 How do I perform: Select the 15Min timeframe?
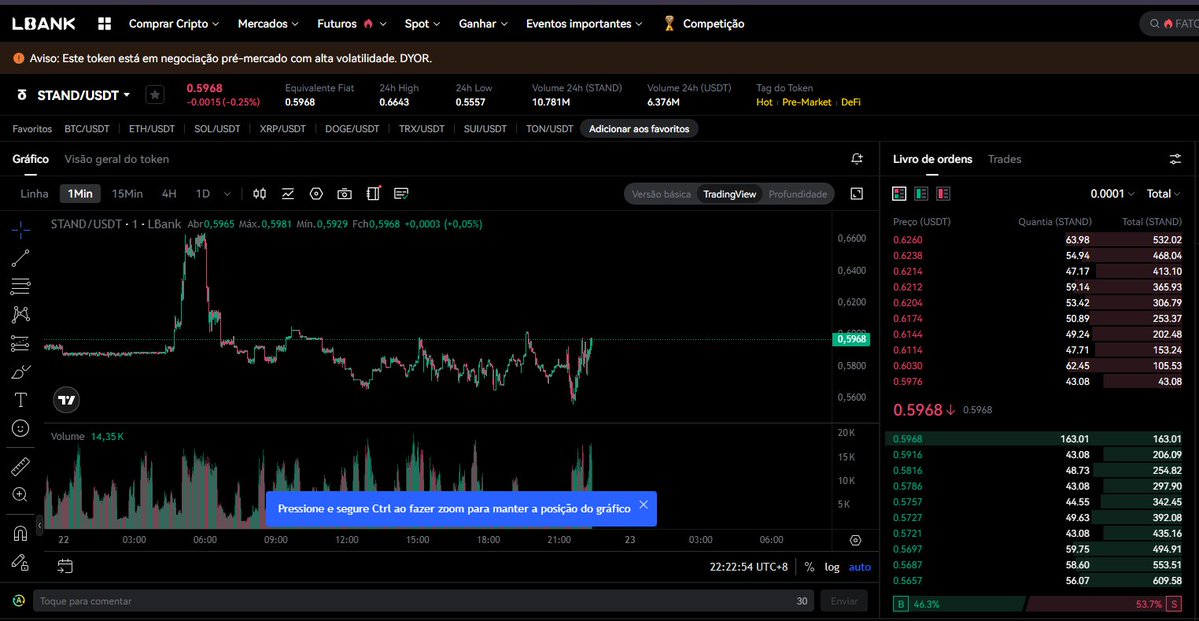pos(127,193)
